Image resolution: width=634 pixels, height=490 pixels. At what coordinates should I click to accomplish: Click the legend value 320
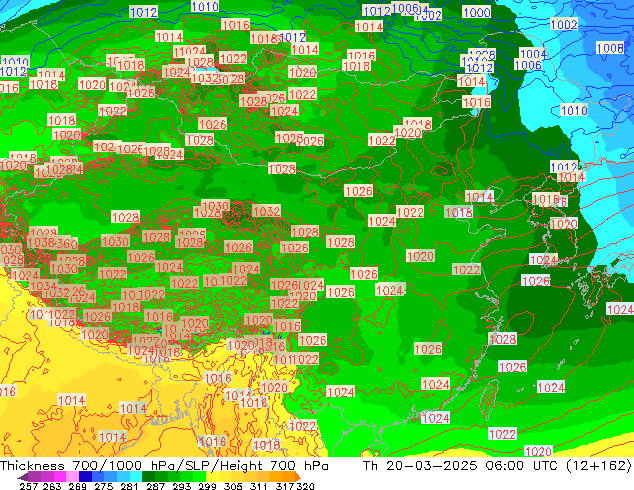305,486
